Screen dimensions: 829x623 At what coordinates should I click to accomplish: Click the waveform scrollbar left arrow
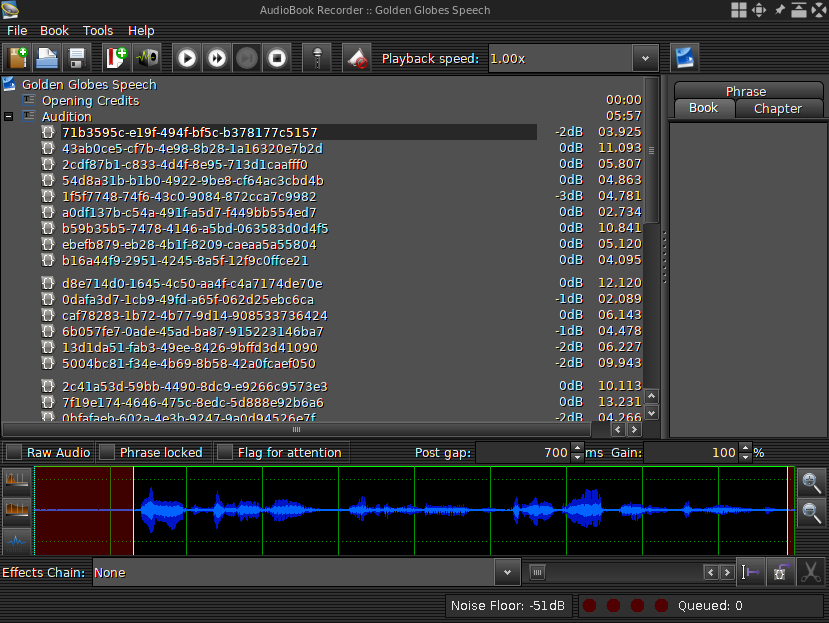click(x=711, y=572)
